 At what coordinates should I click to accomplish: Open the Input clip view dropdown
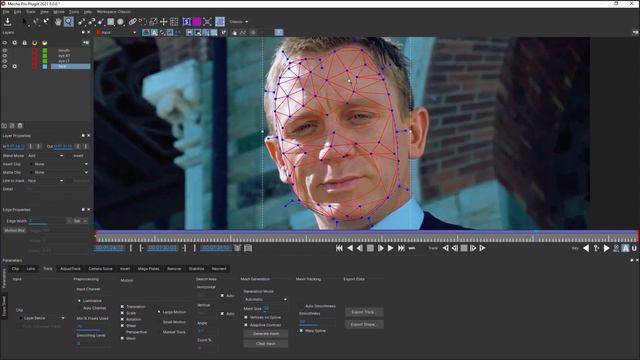tap(117, 32)
